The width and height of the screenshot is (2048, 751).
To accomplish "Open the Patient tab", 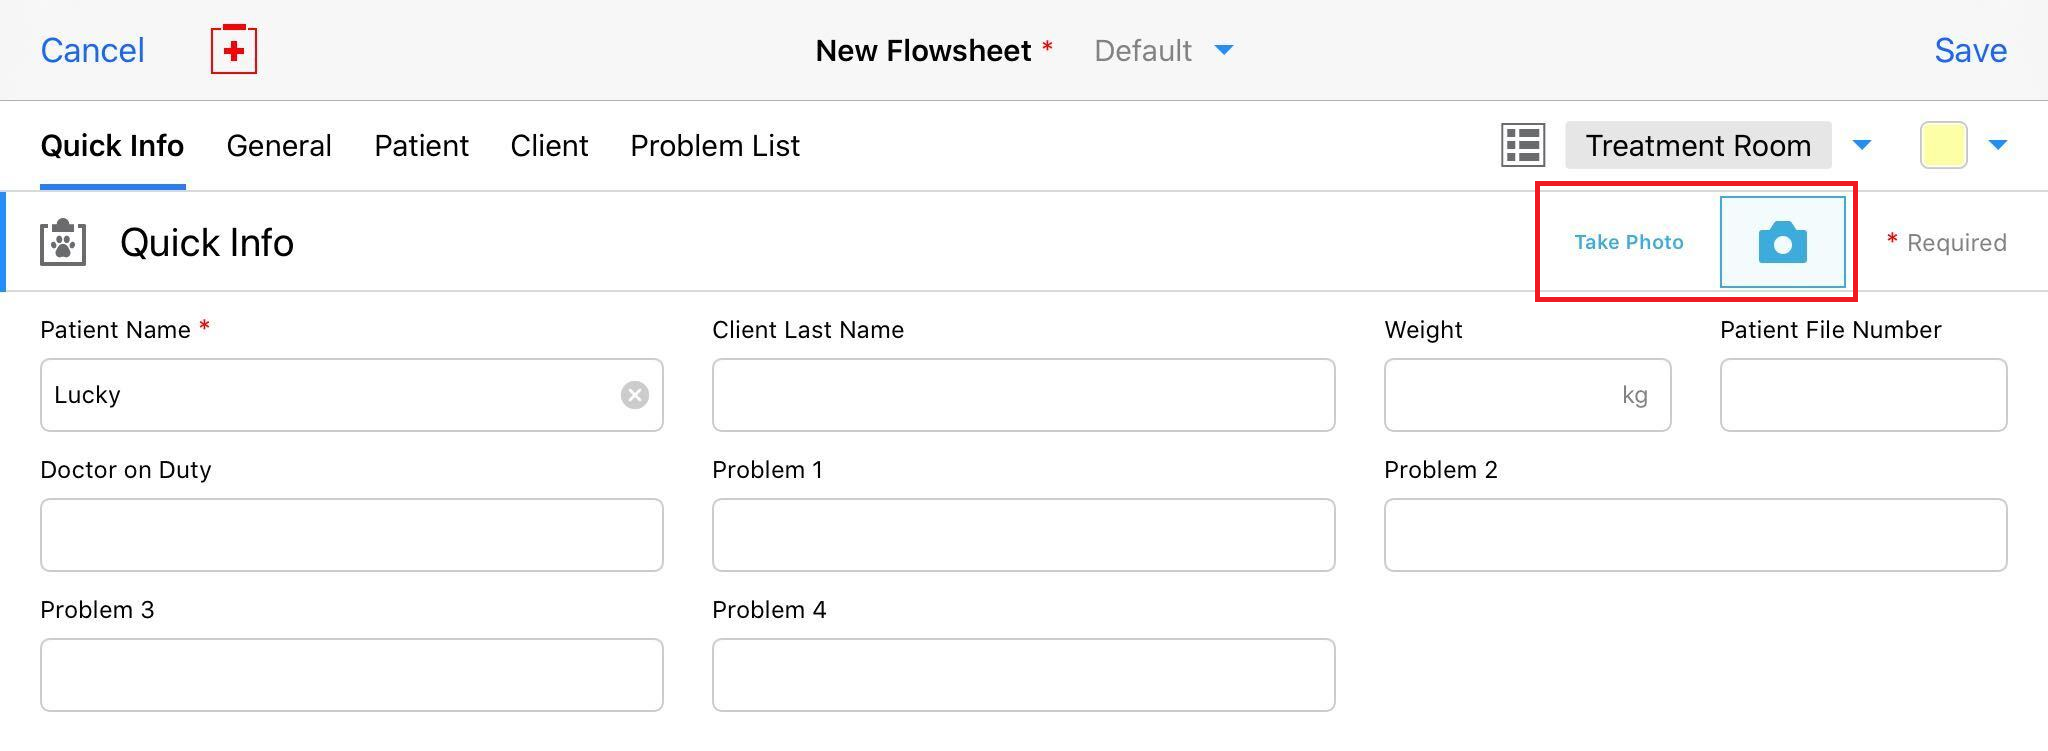I will pos(421,146).
